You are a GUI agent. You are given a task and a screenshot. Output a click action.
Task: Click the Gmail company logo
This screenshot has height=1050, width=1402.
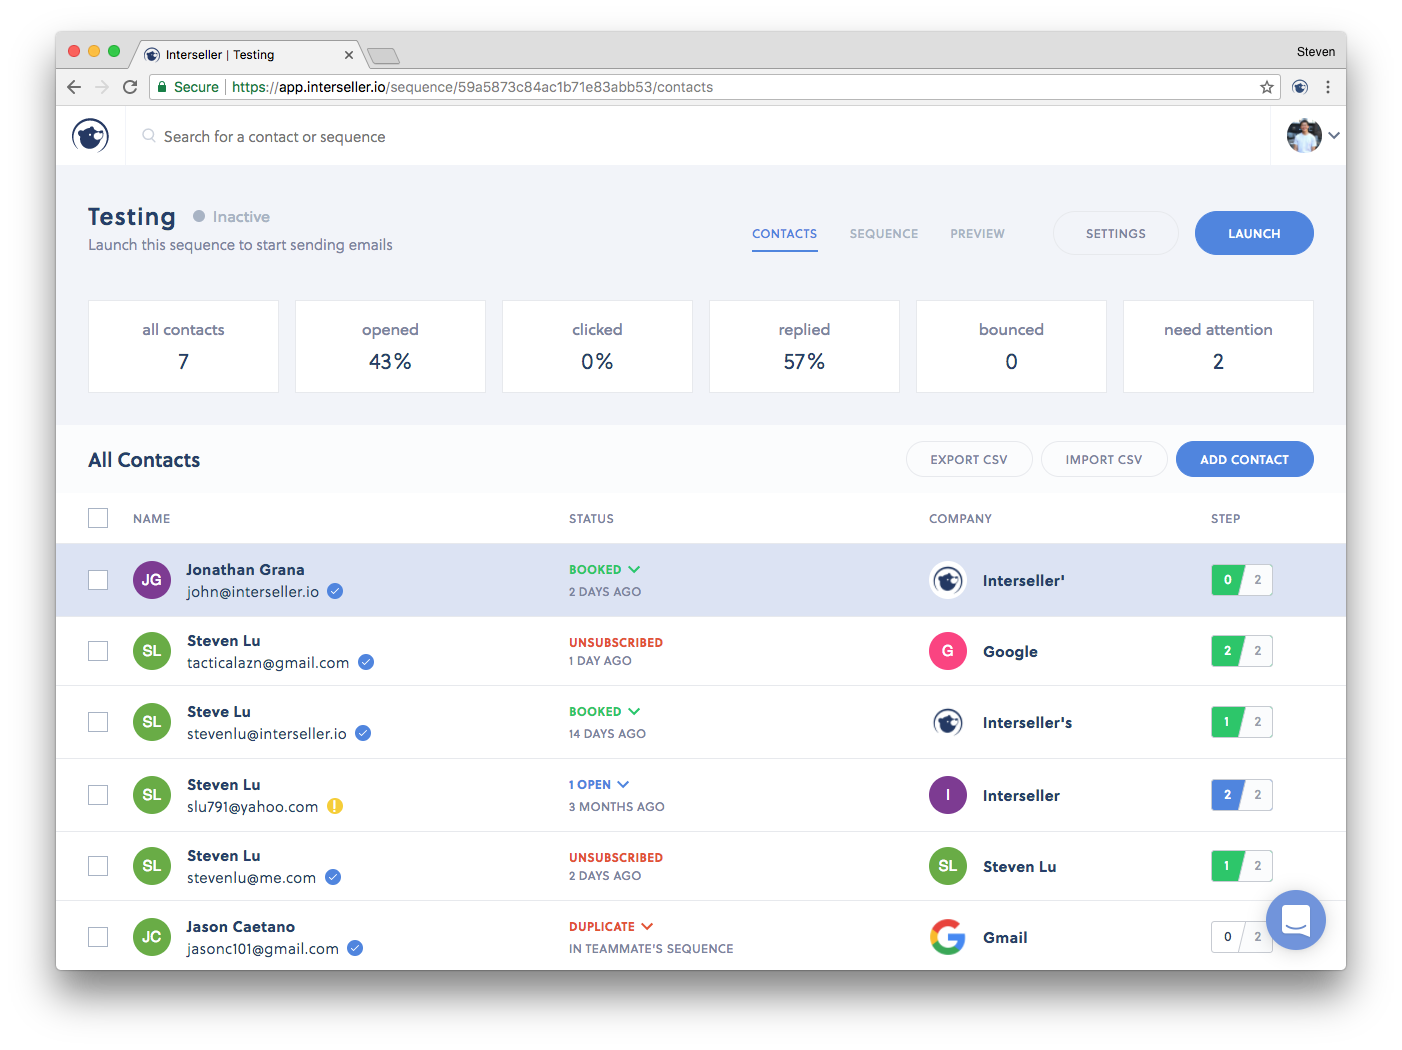tap(947, 937)
